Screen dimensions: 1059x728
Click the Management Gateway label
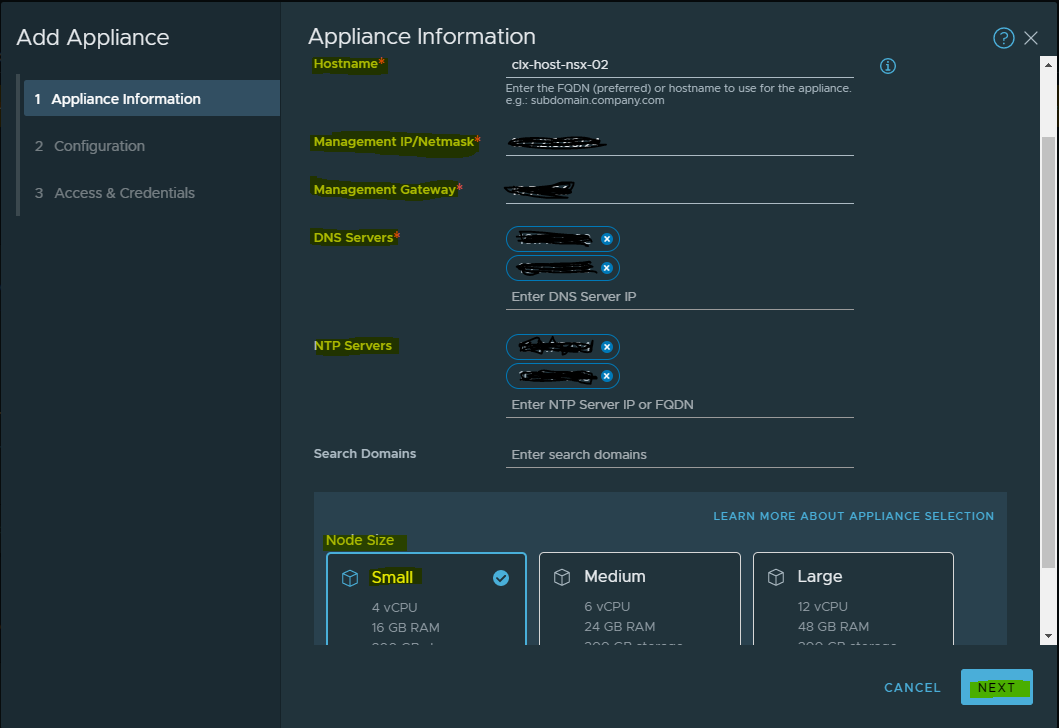click(388, 190)
